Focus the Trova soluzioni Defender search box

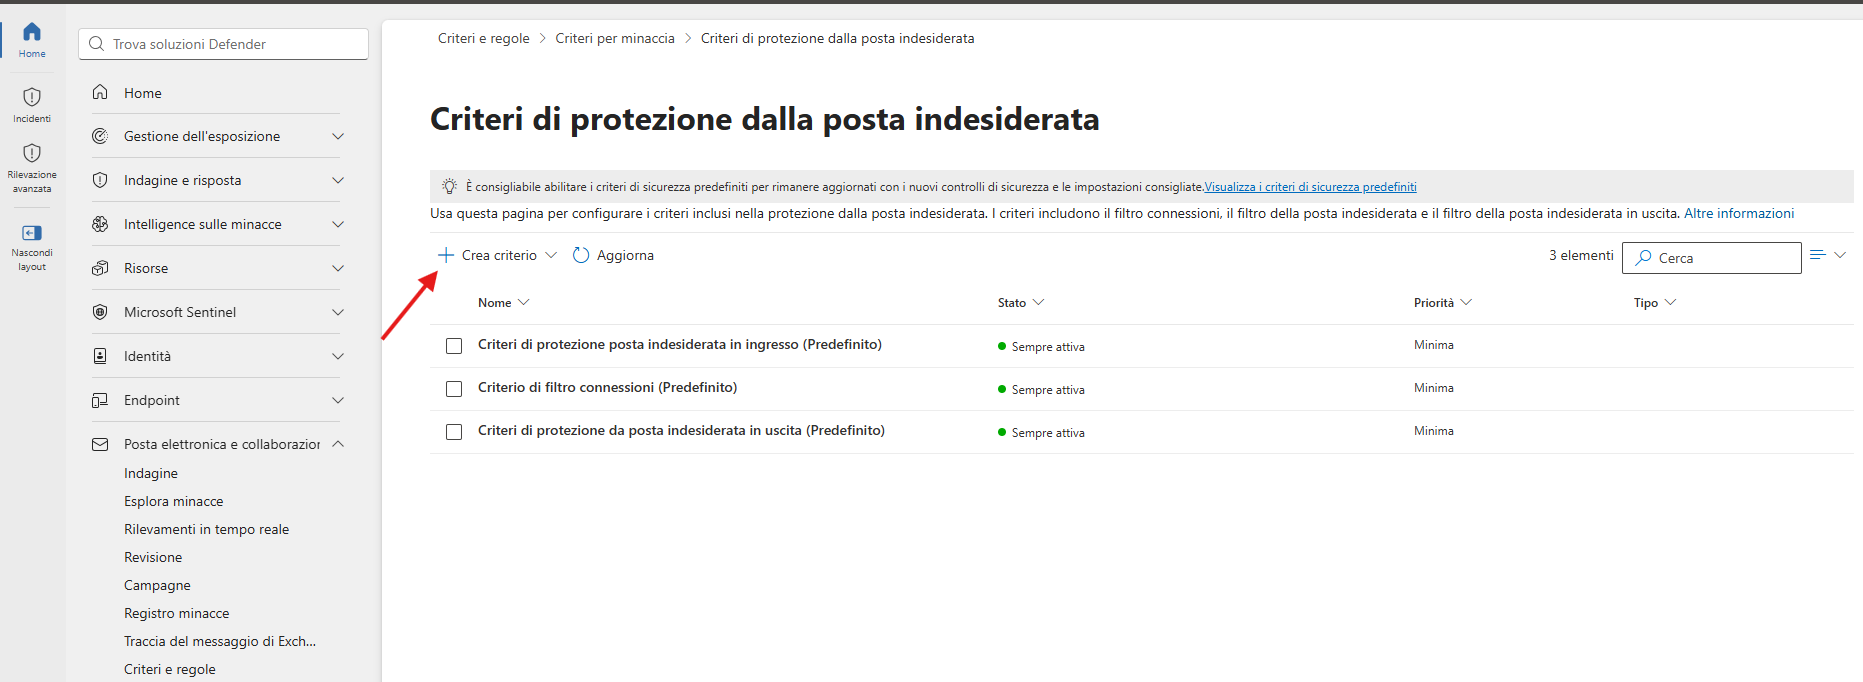click(x=223, y=44)
